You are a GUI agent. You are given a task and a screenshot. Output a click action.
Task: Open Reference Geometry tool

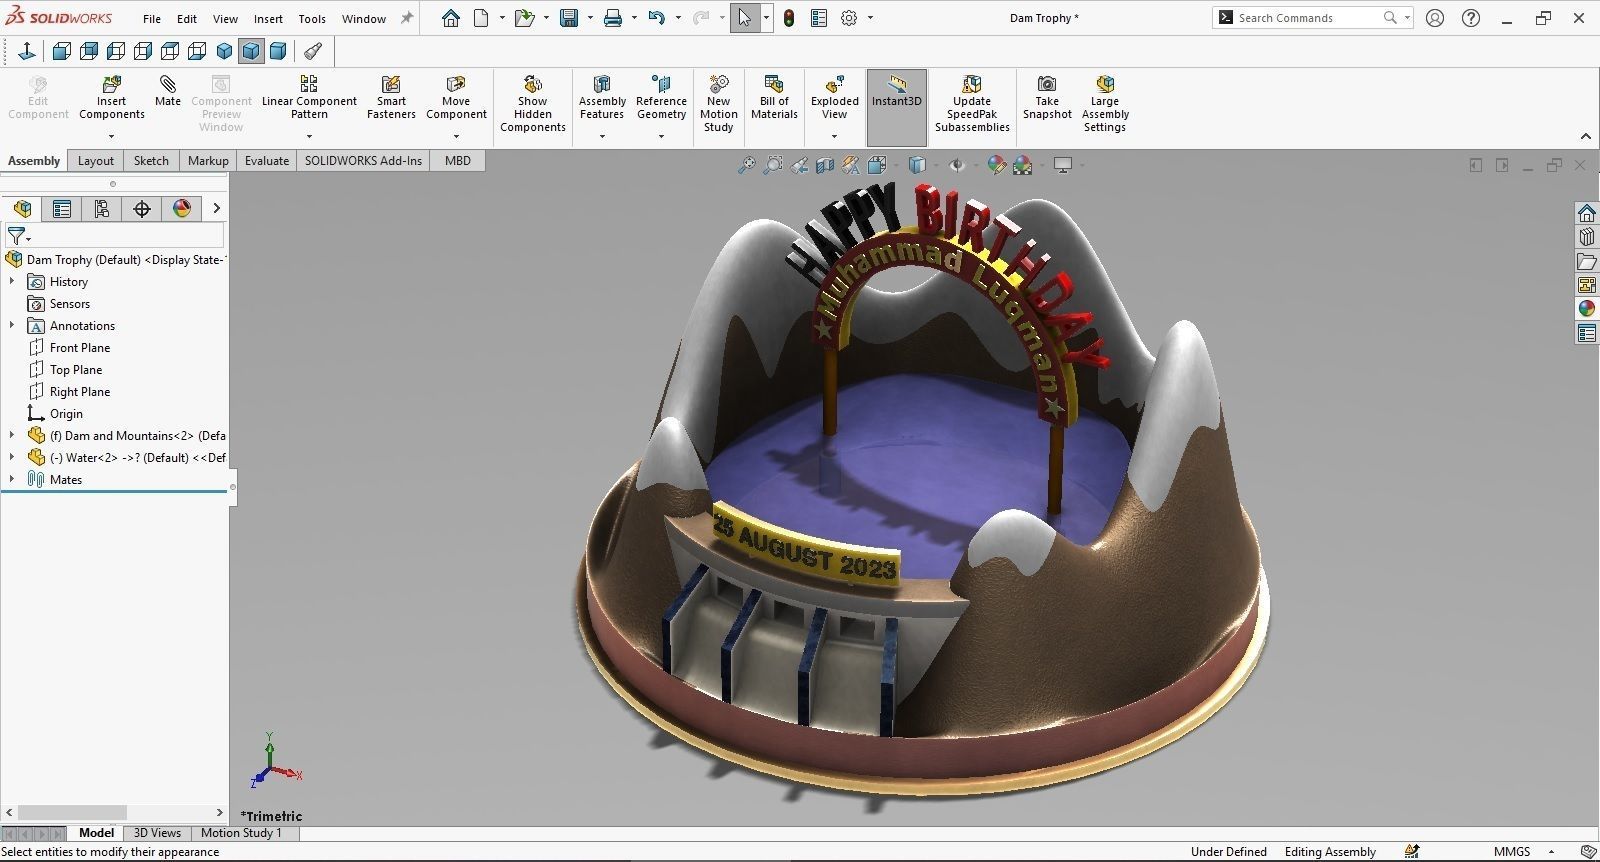pos(661,96)
